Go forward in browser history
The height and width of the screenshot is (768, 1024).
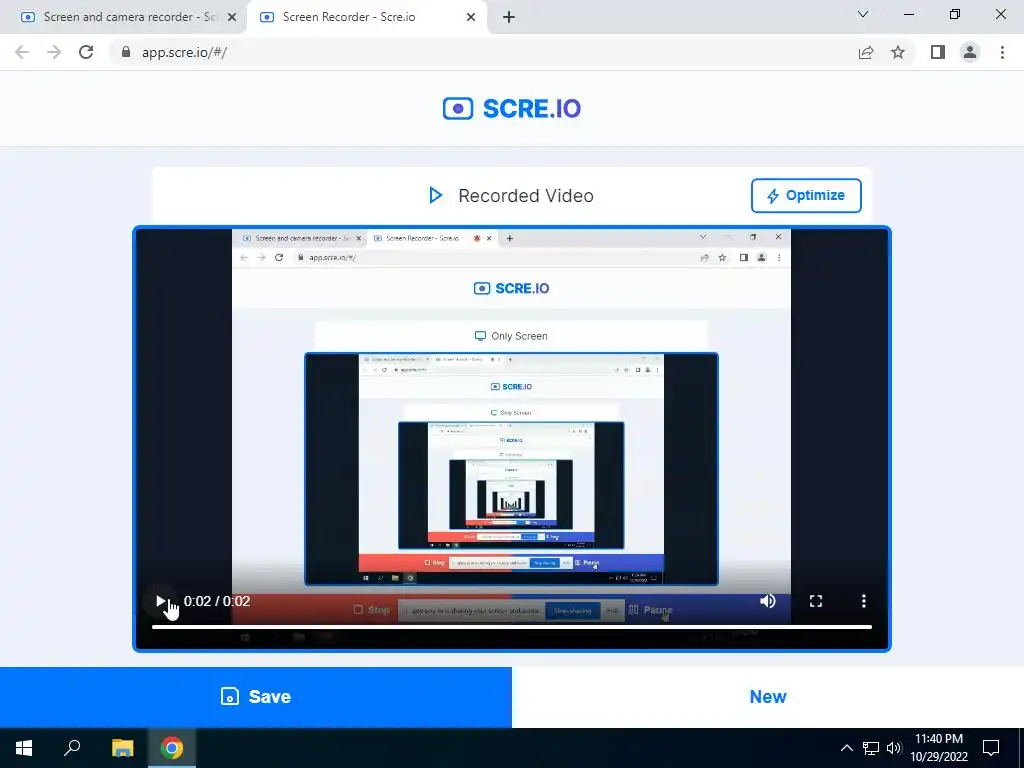(x=54, y=52)
